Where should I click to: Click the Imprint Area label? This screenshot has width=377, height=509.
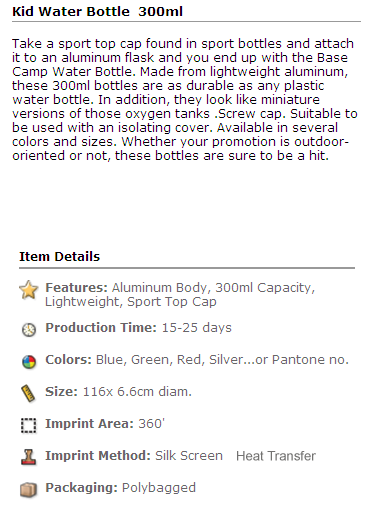tap(89, 423)
